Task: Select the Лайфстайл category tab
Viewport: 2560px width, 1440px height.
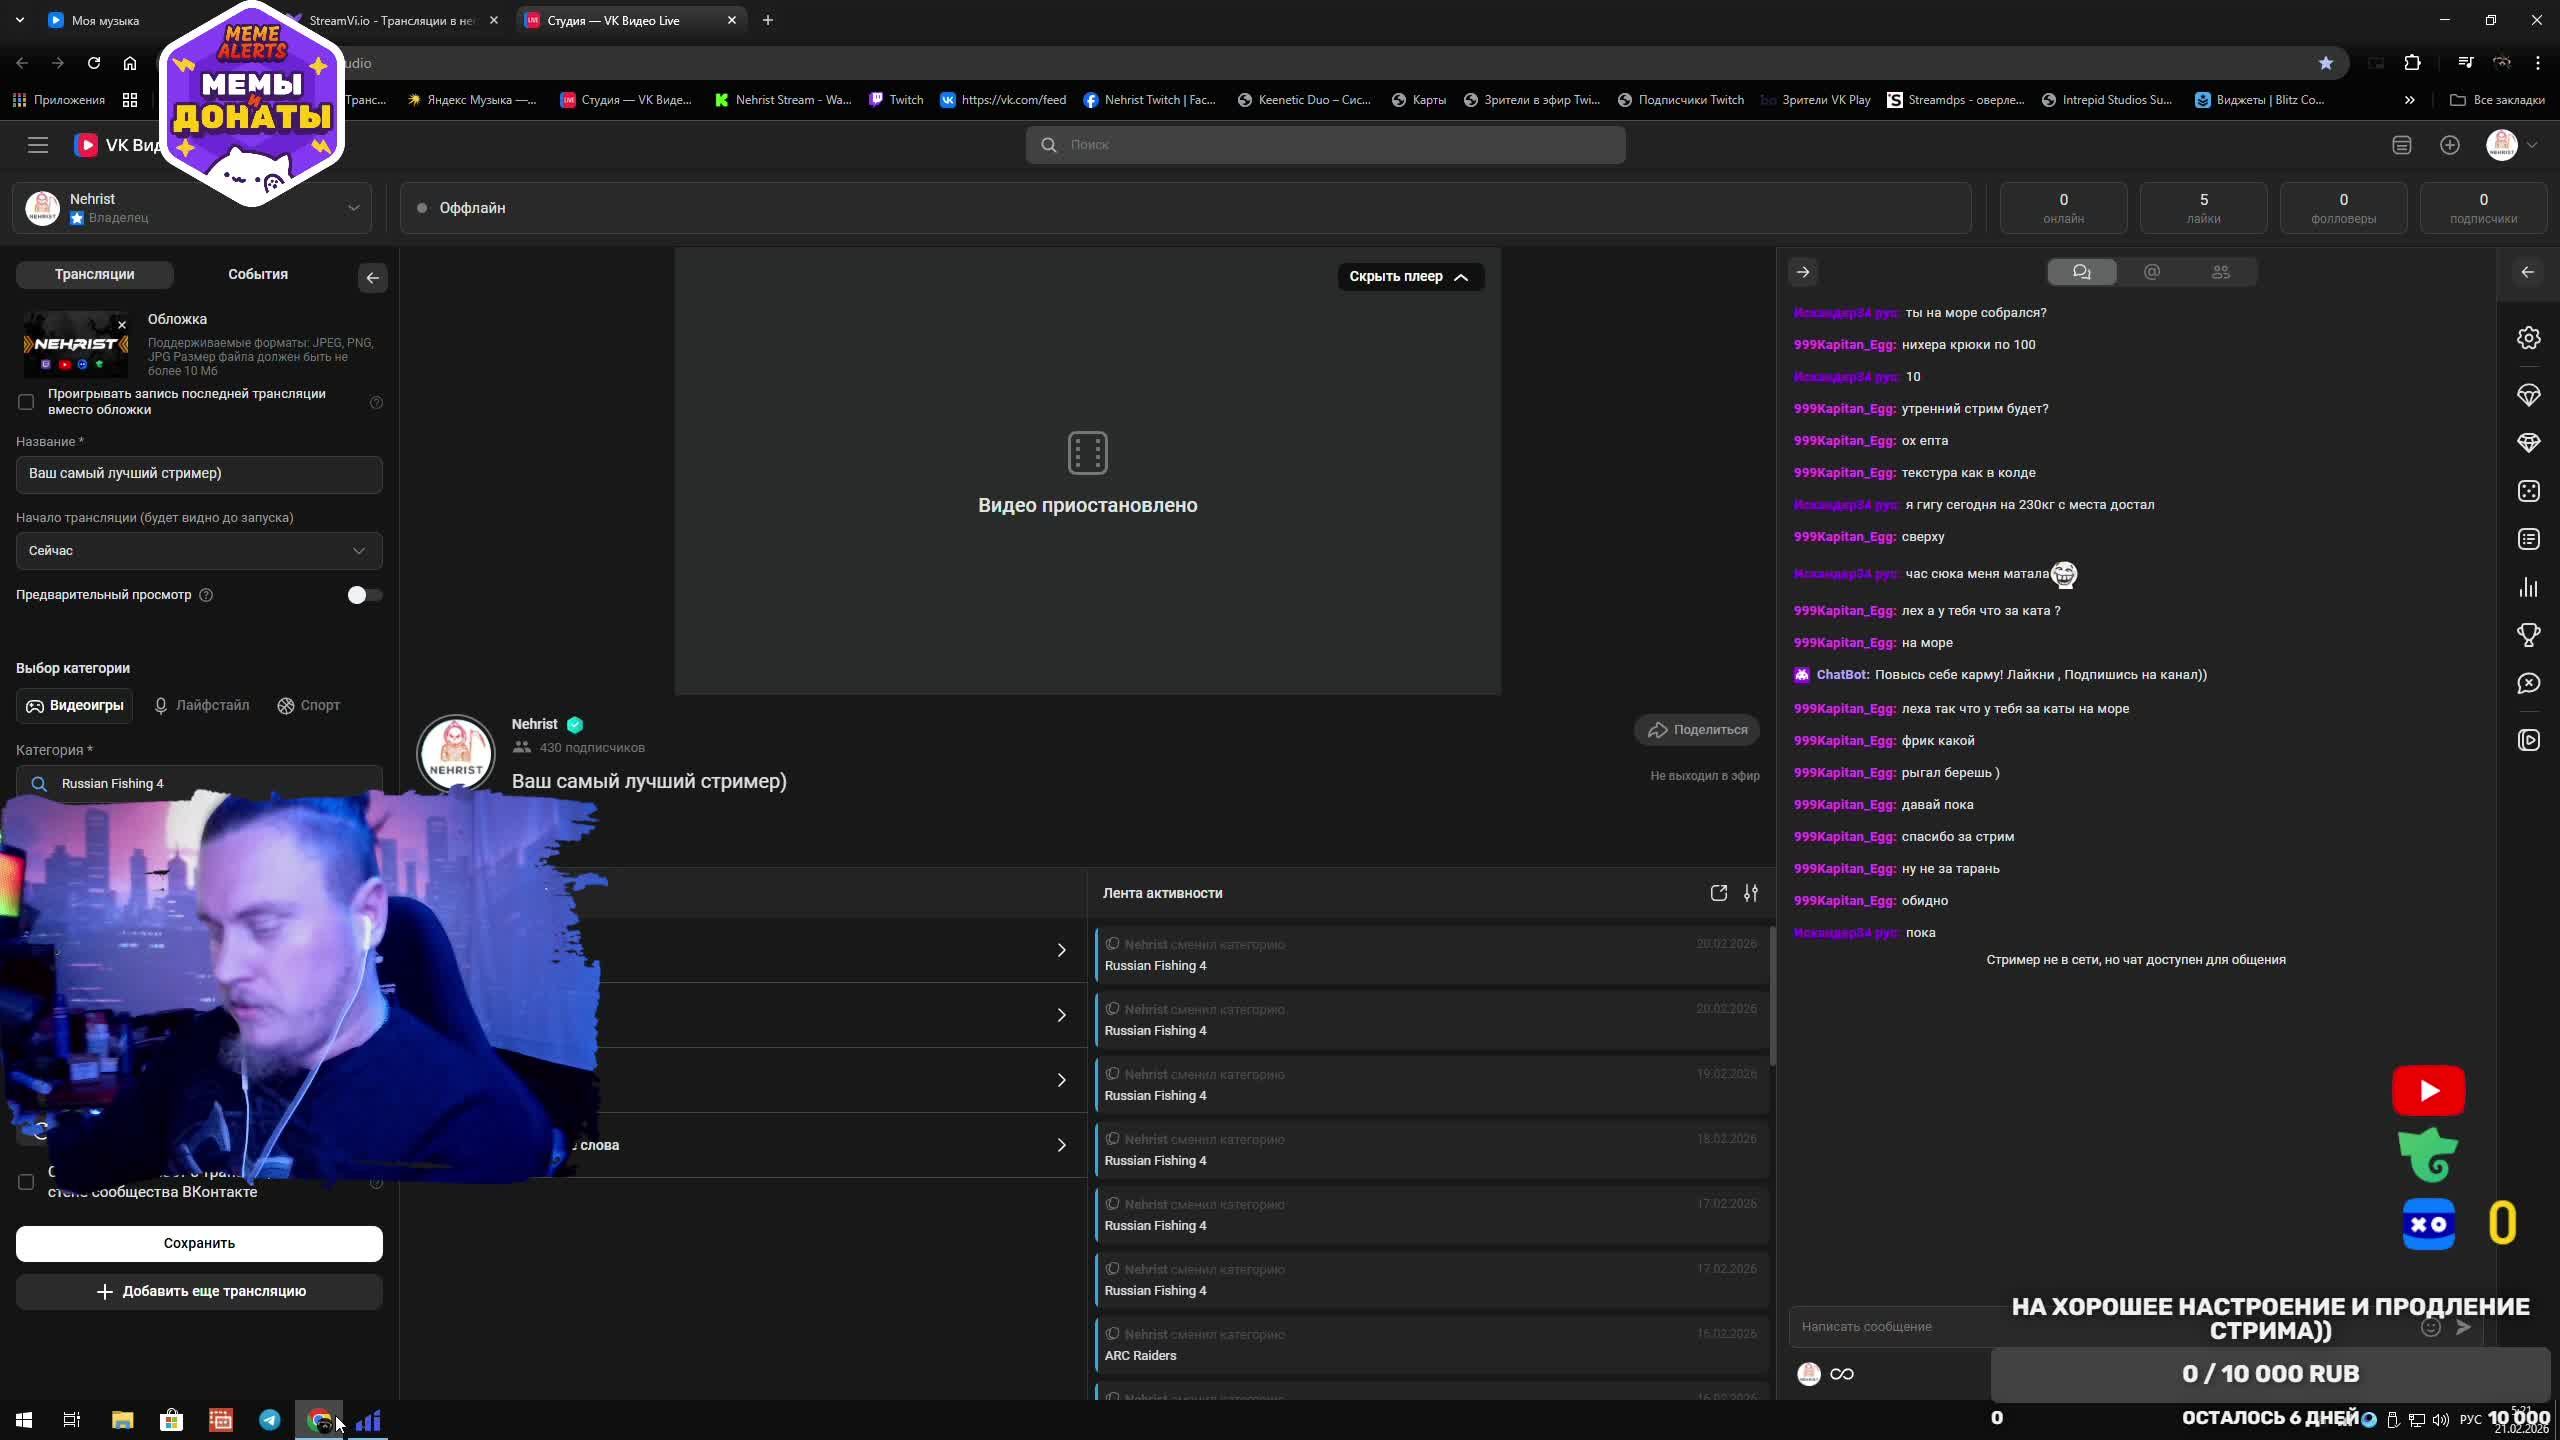Action: [201, 706]
